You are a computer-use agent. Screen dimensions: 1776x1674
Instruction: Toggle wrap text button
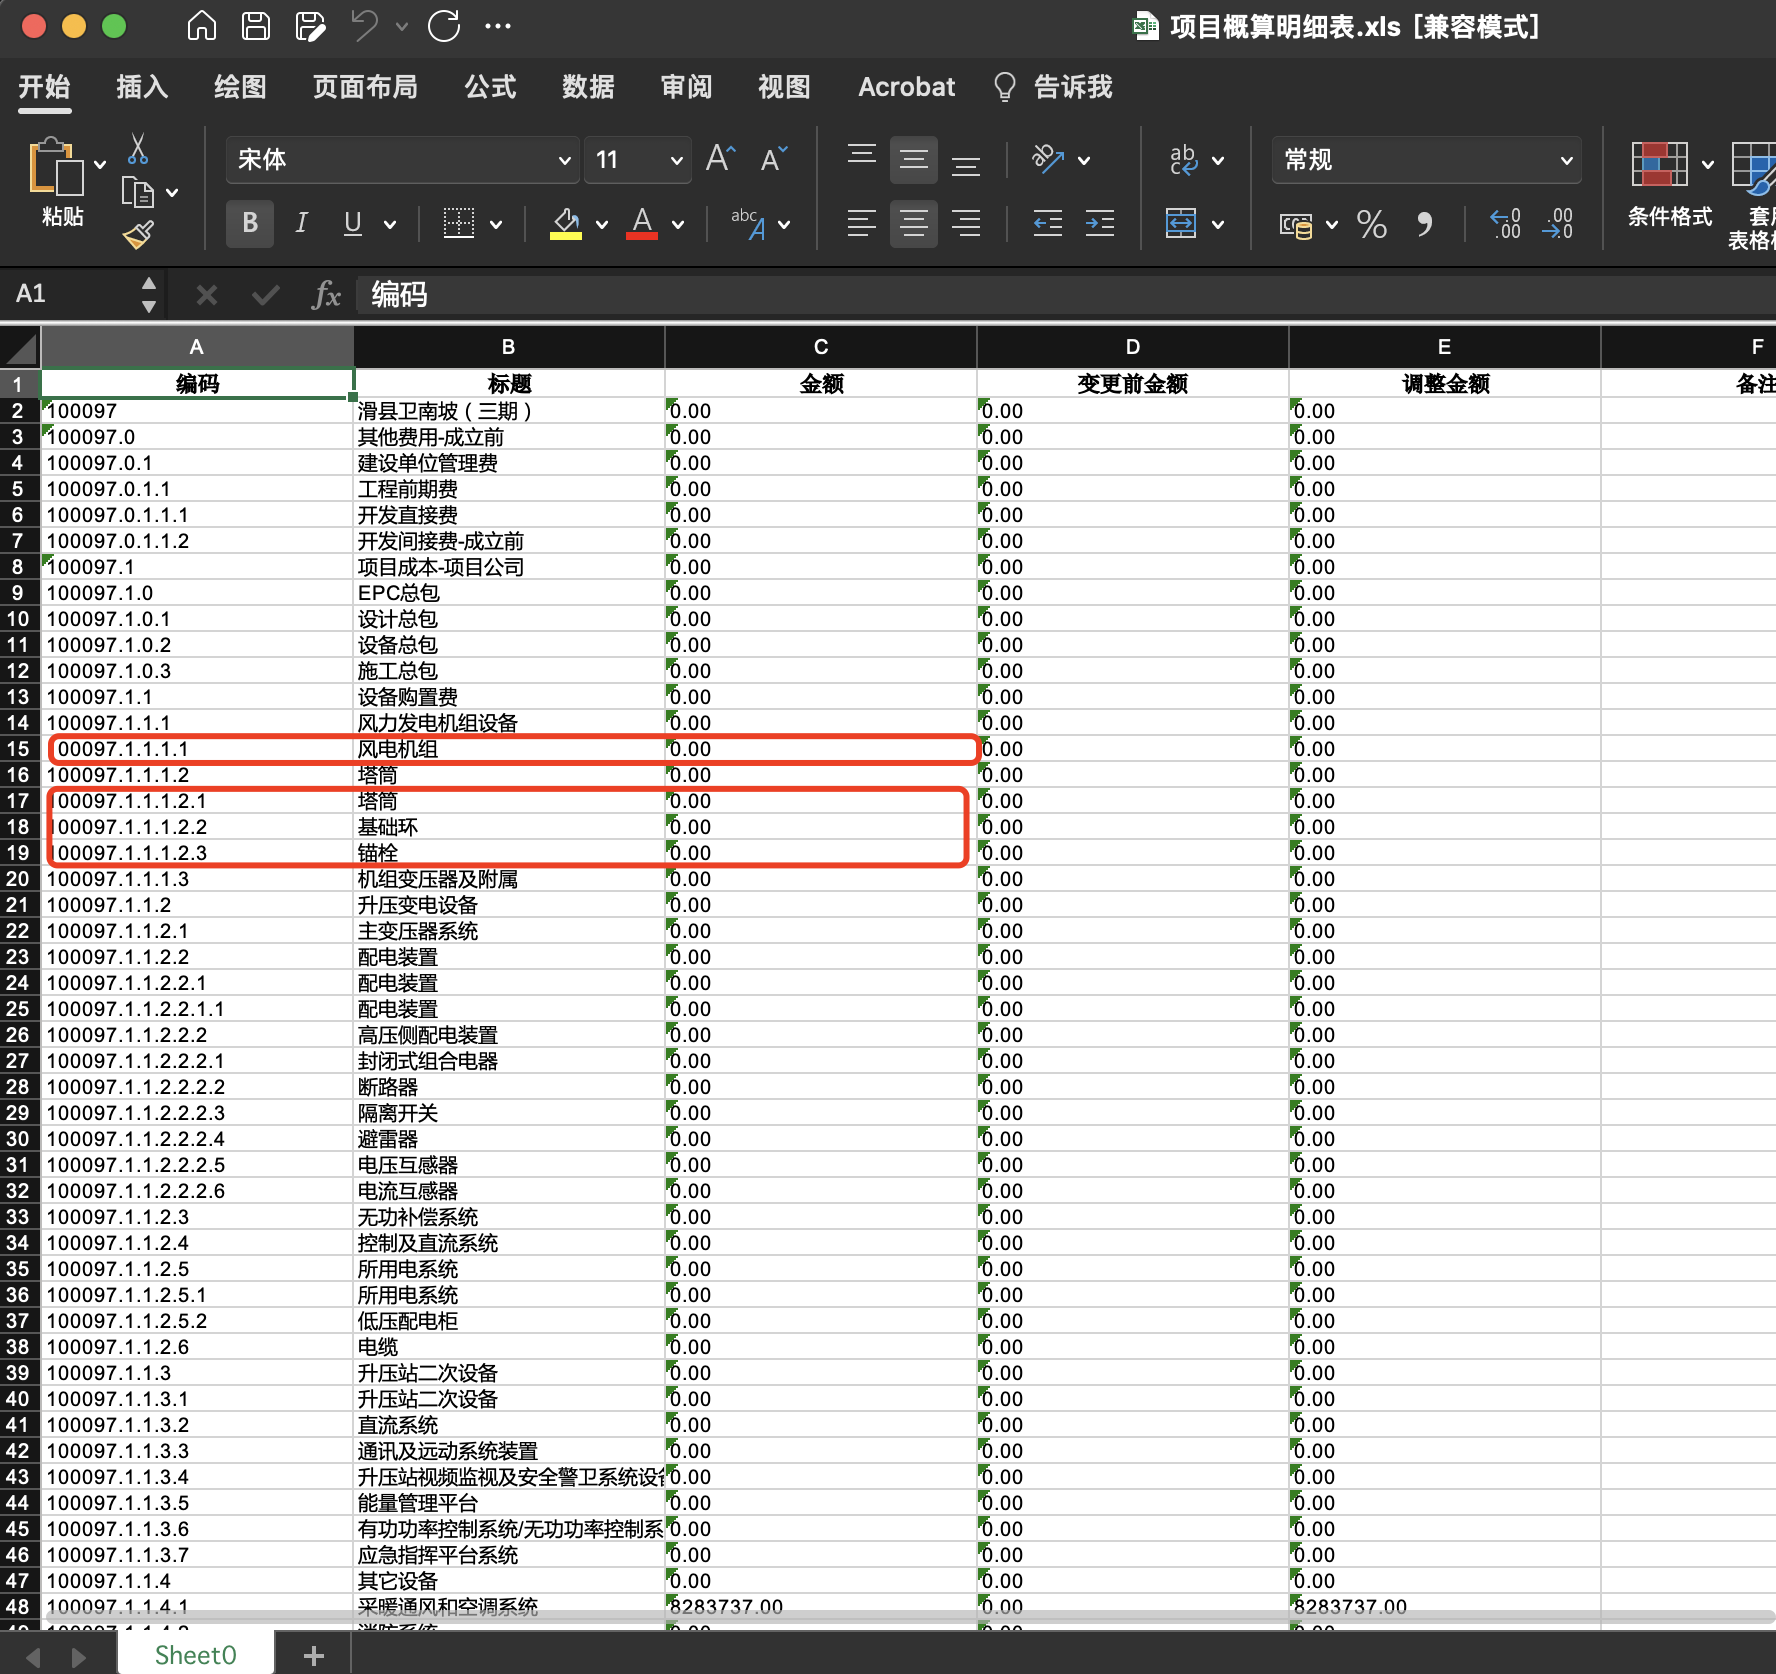1184,160
